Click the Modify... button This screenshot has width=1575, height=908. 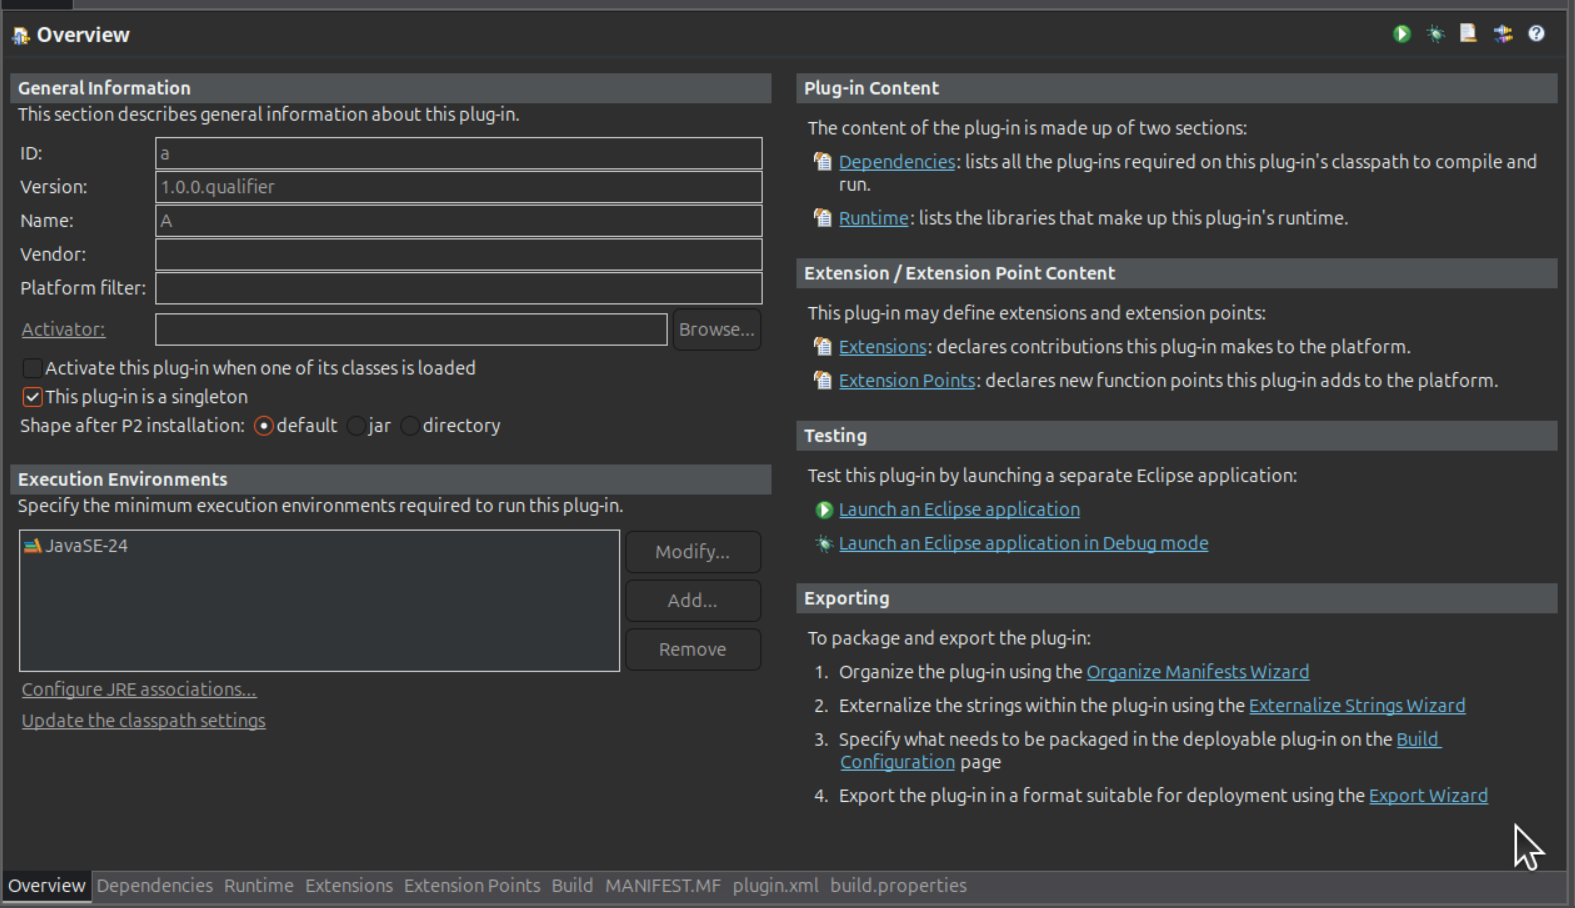(x=693, y=552)
